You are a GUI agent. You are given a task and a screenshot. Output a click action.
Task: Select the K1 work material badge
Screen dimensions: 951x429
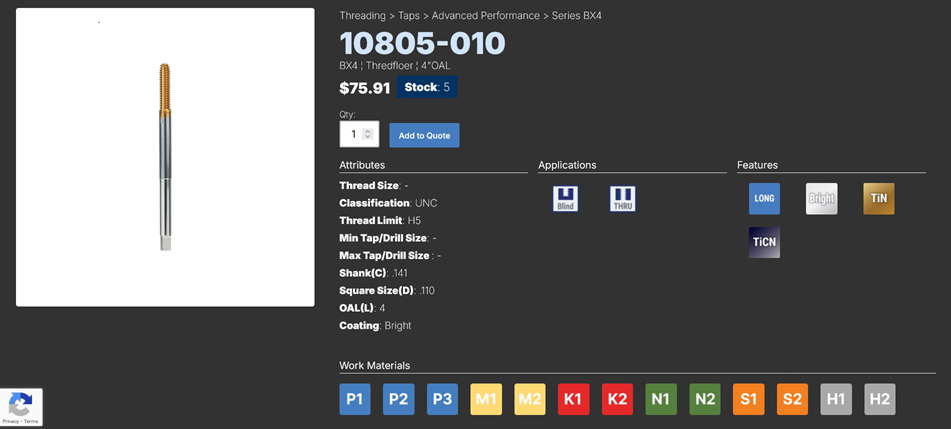[574, 399]
